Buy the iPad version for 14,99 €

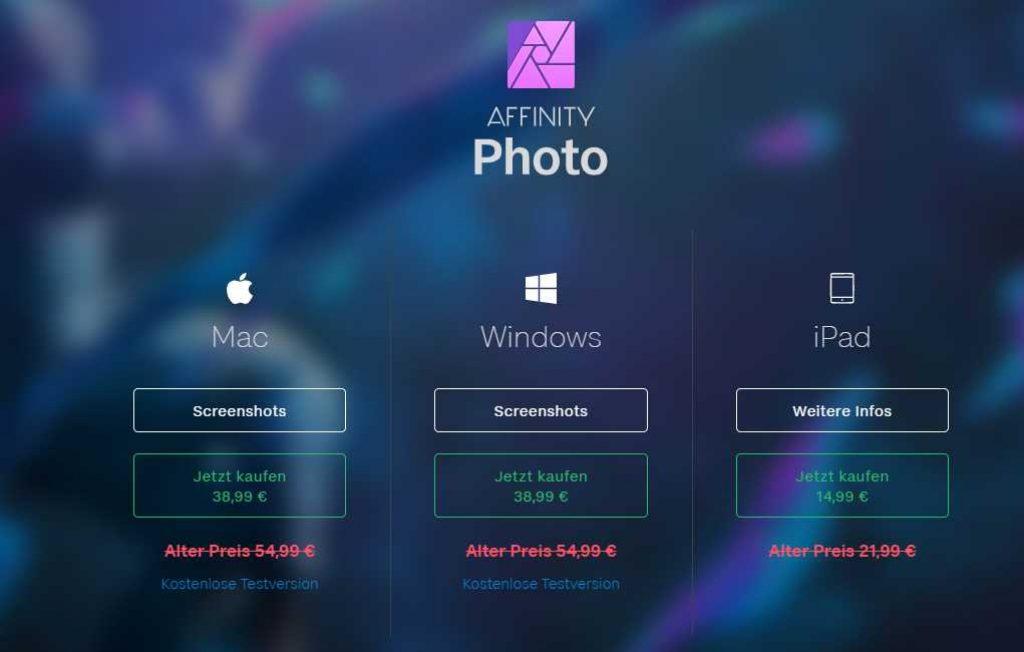pyautogui.click(x=842, y=485)
